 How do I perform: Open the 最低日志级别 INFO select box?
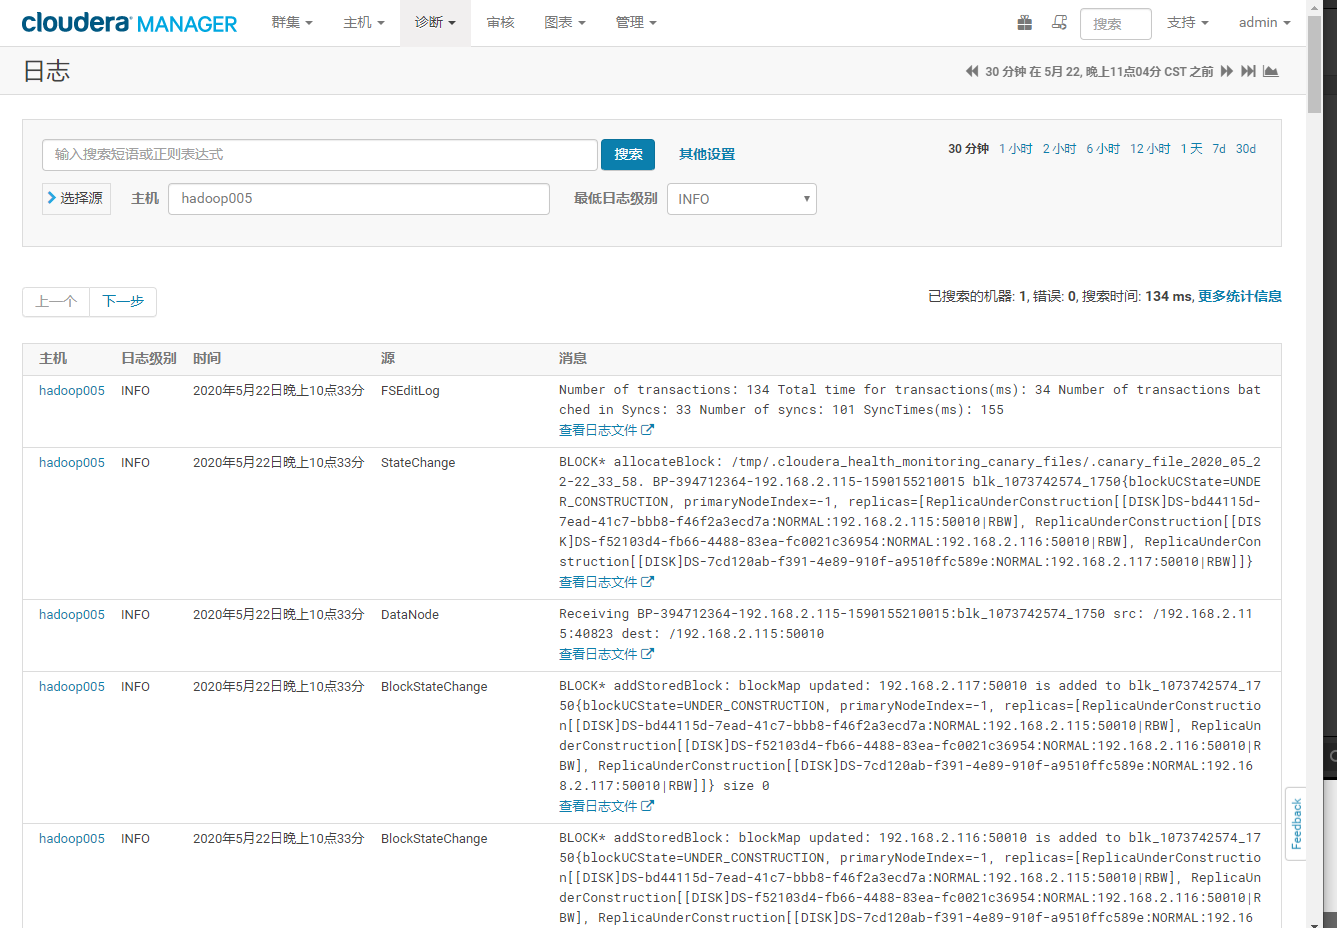click(742, 199)
